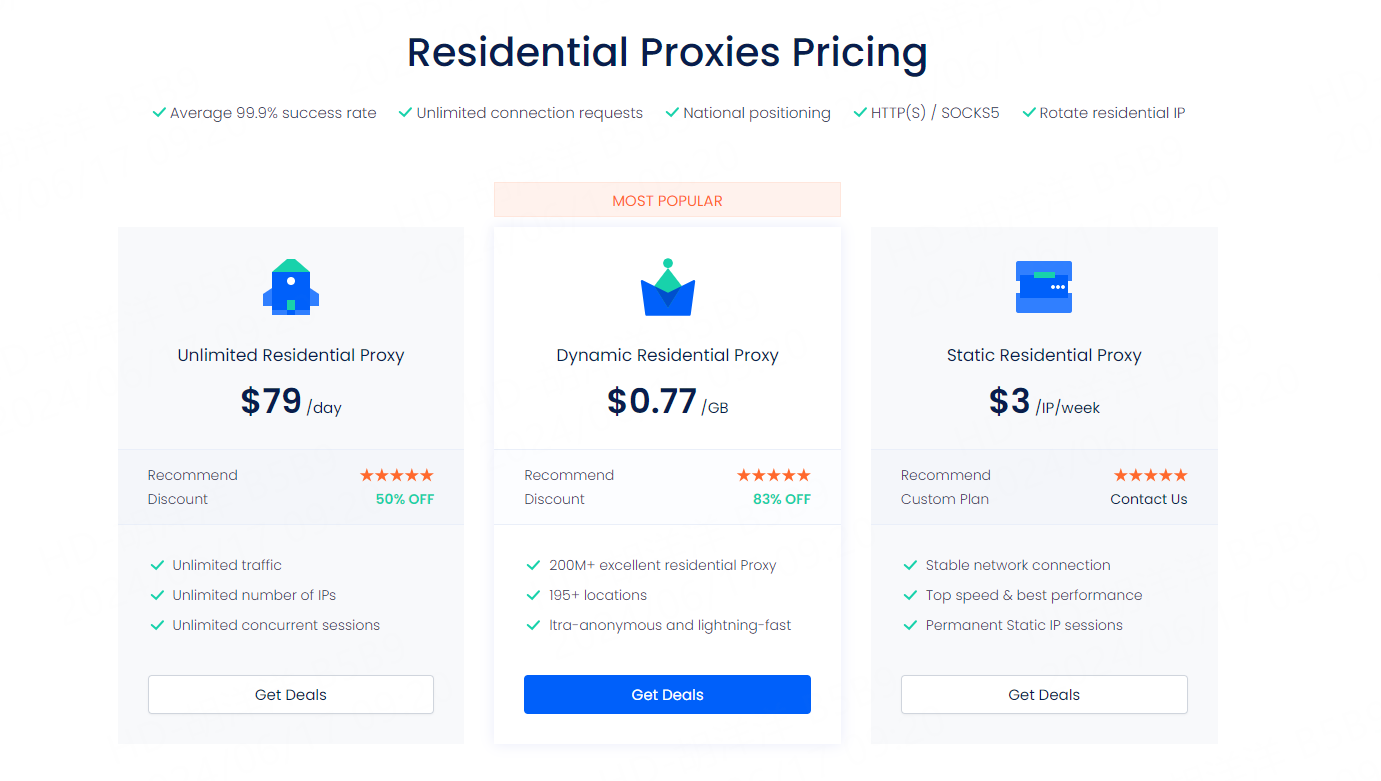The width and height of the screenshot is (1381, 781).
Task: Click the $79 /day price
Action: point(291,401)
